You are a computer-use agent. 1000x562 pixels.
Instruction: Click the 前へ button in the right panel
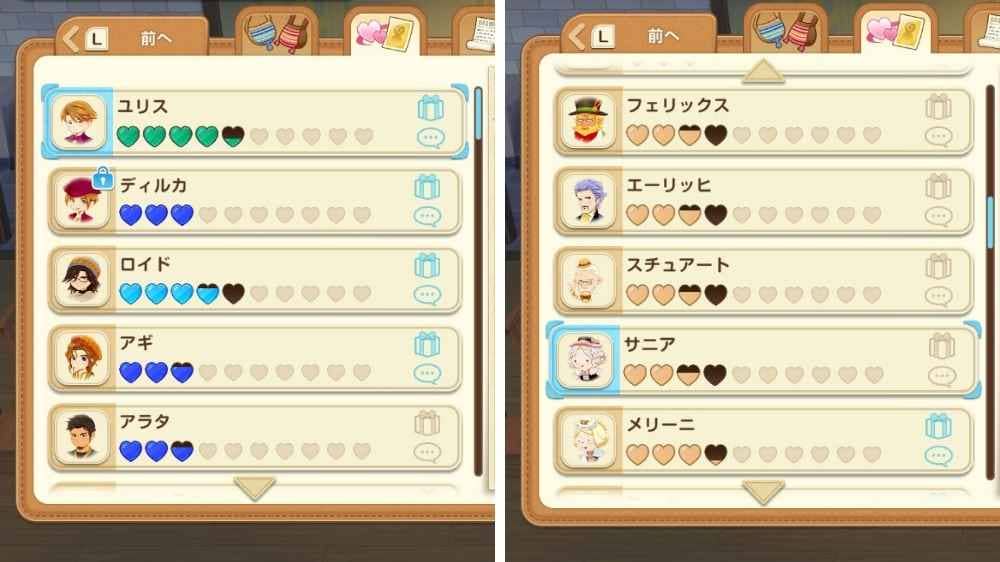[640, 36]
